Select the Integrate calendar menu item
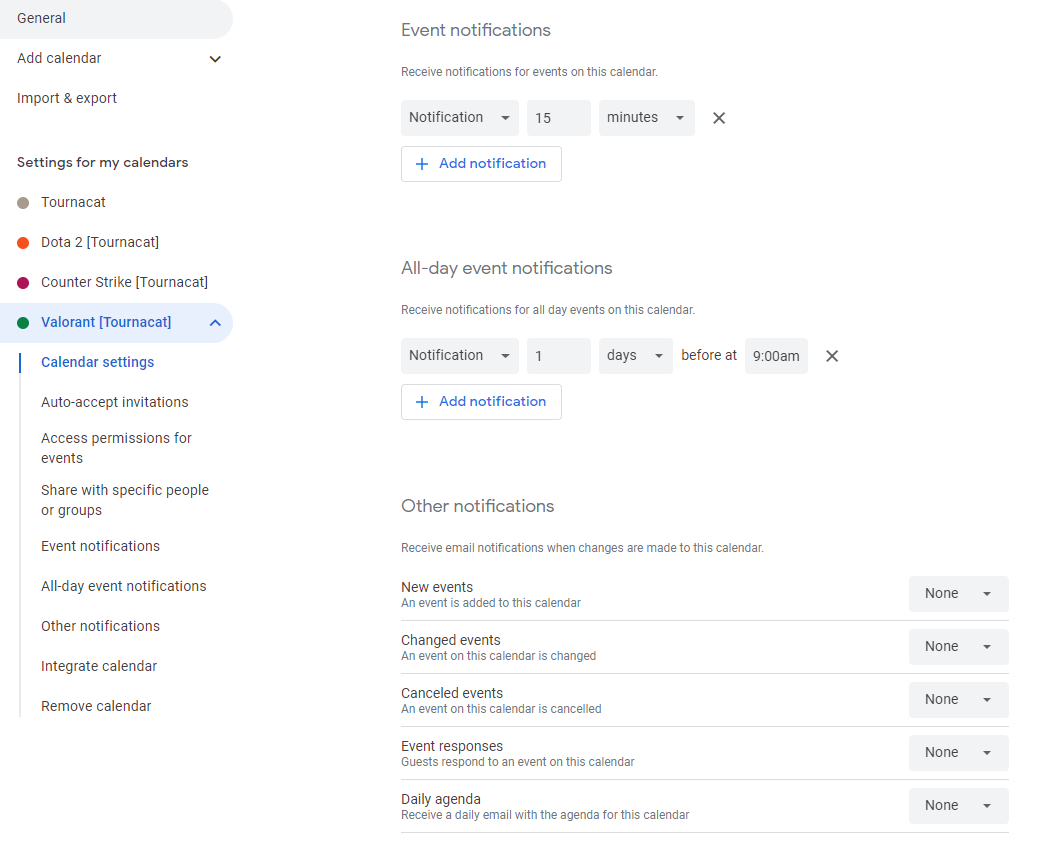The height and width of the screenshot is (845, 1040). [97, 665]
